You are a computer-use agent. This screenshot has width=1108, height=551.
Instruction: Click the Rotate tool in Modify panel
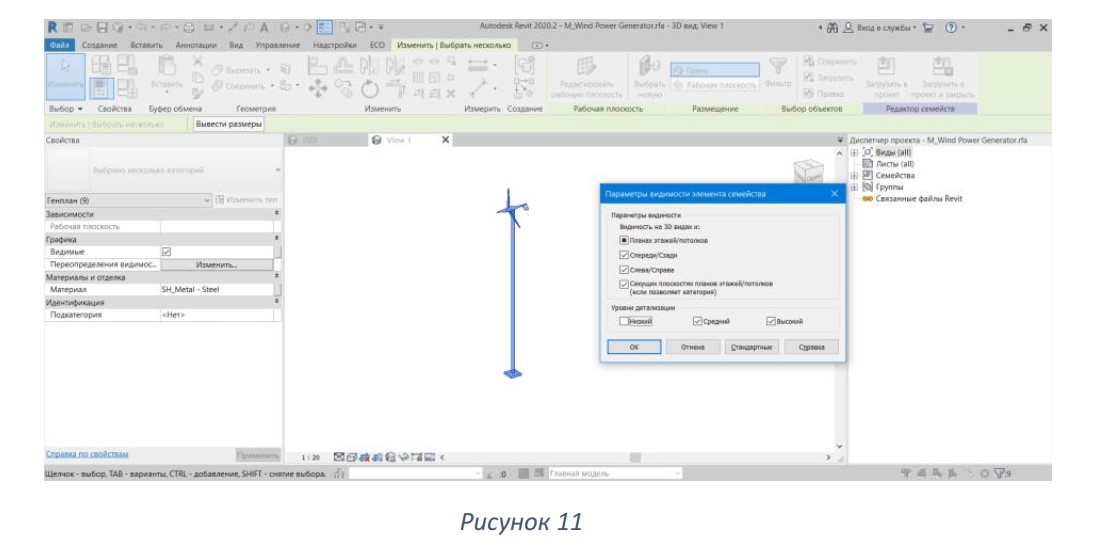pos(370,90)
